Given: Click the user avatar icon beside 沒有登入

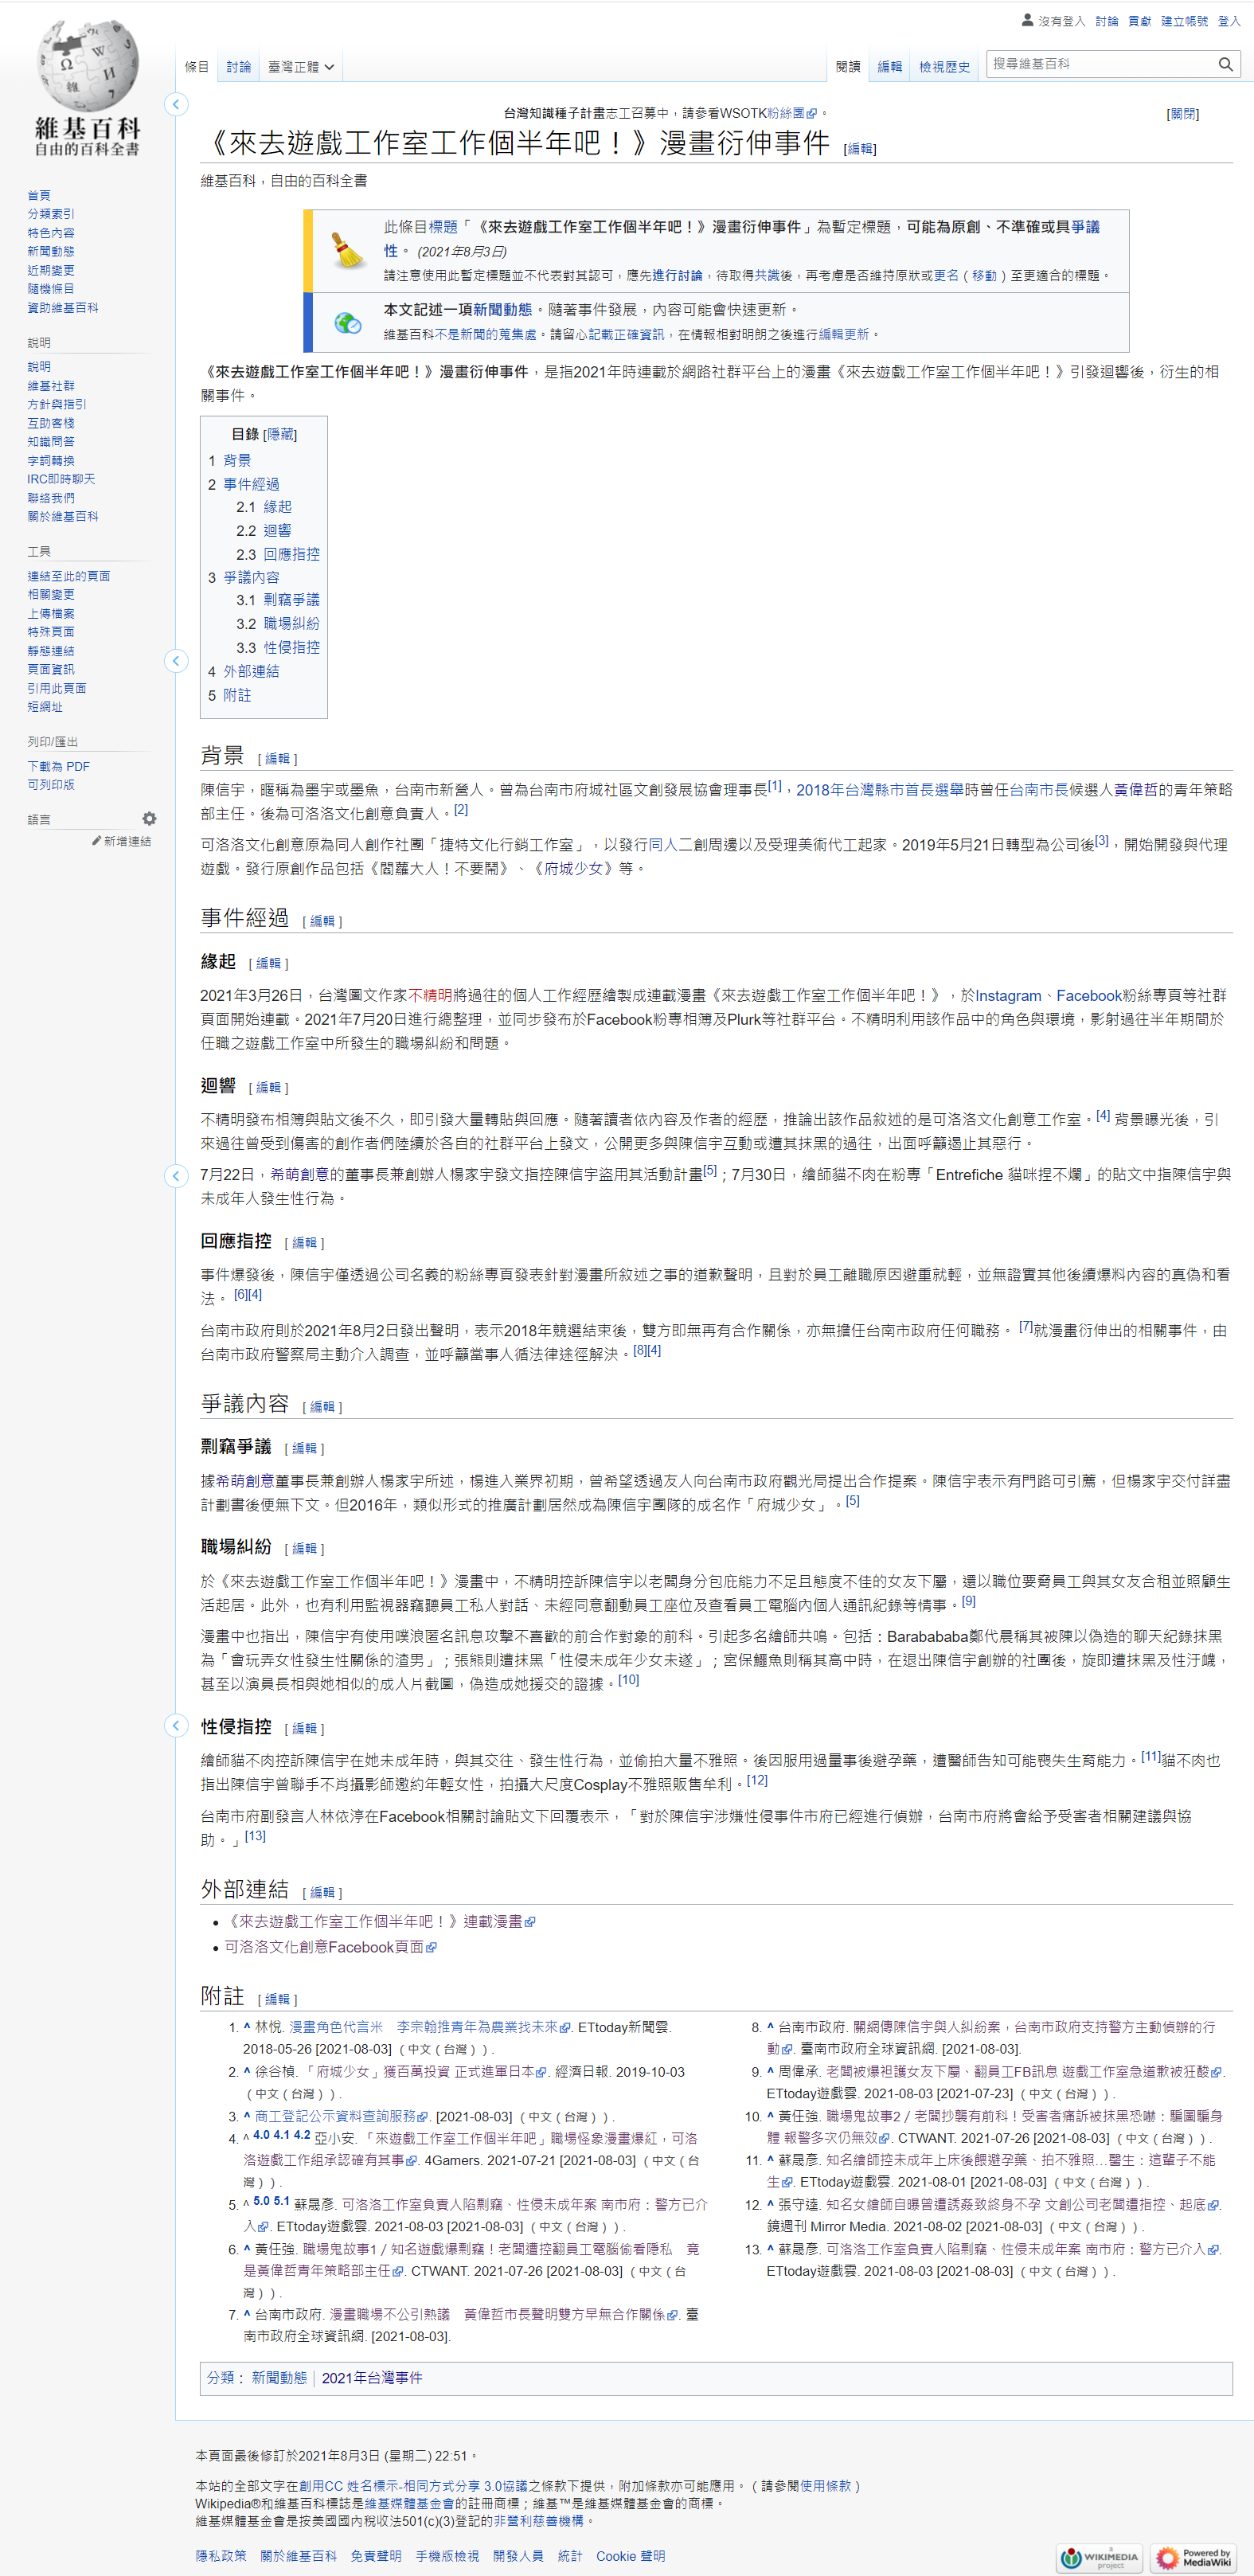Looking at the screenshot, I should [1027, 20].
